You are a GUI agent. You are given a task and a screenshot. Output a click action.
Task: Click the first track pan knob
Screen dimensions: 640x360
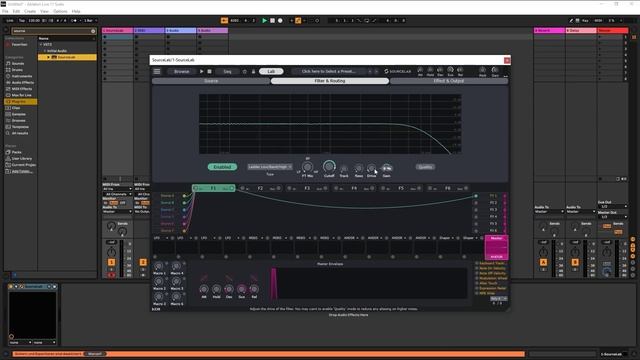[111, 252]
